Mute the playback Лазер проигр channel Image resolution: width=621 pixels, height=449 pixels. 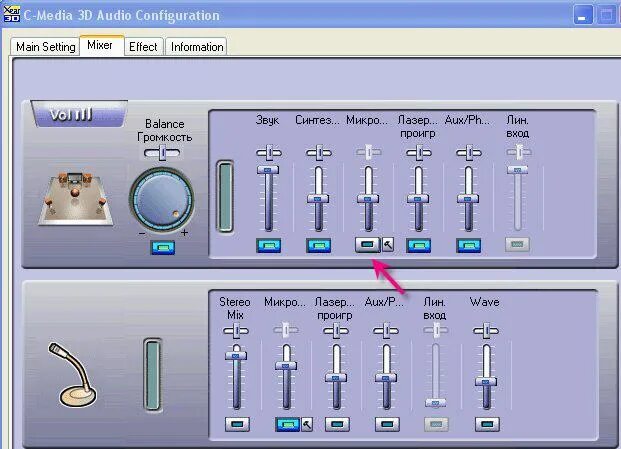(x=419, y=245)
